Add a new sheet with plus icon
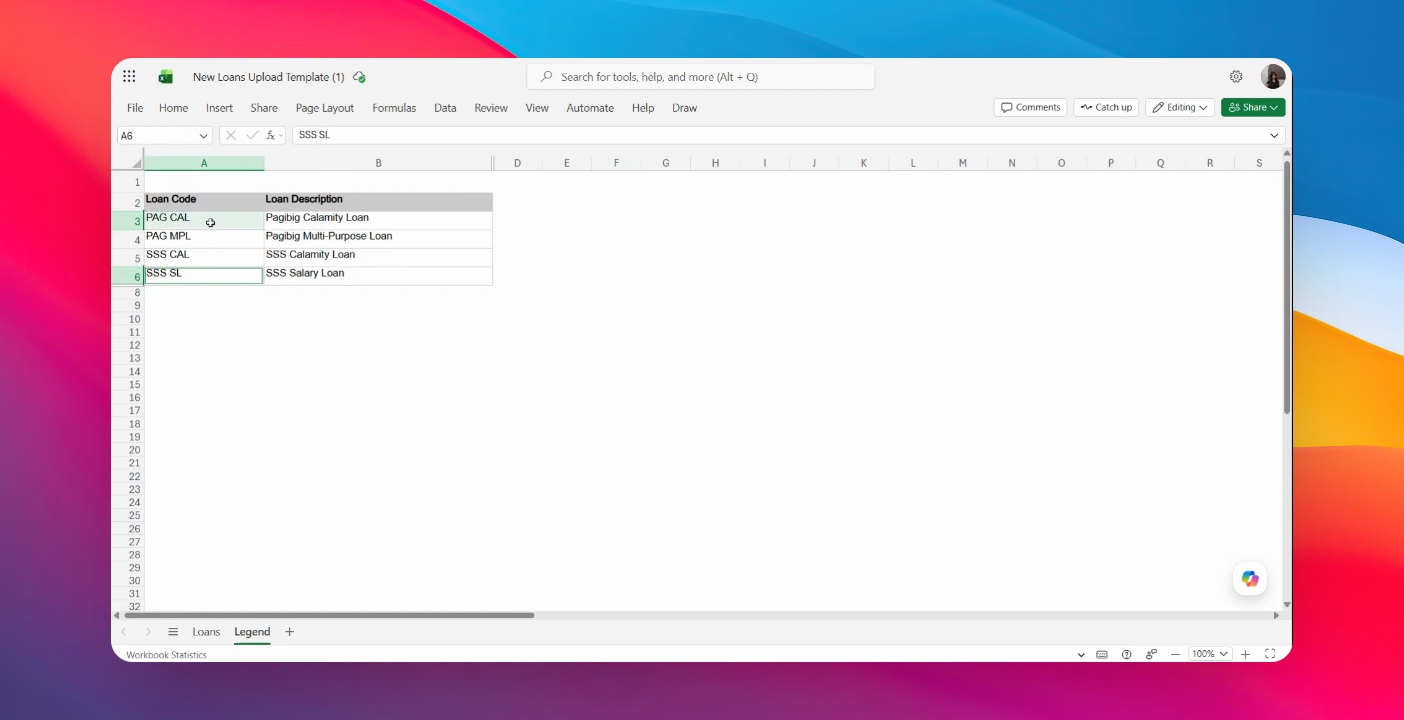1404x720 pixels. click(290, 632)
